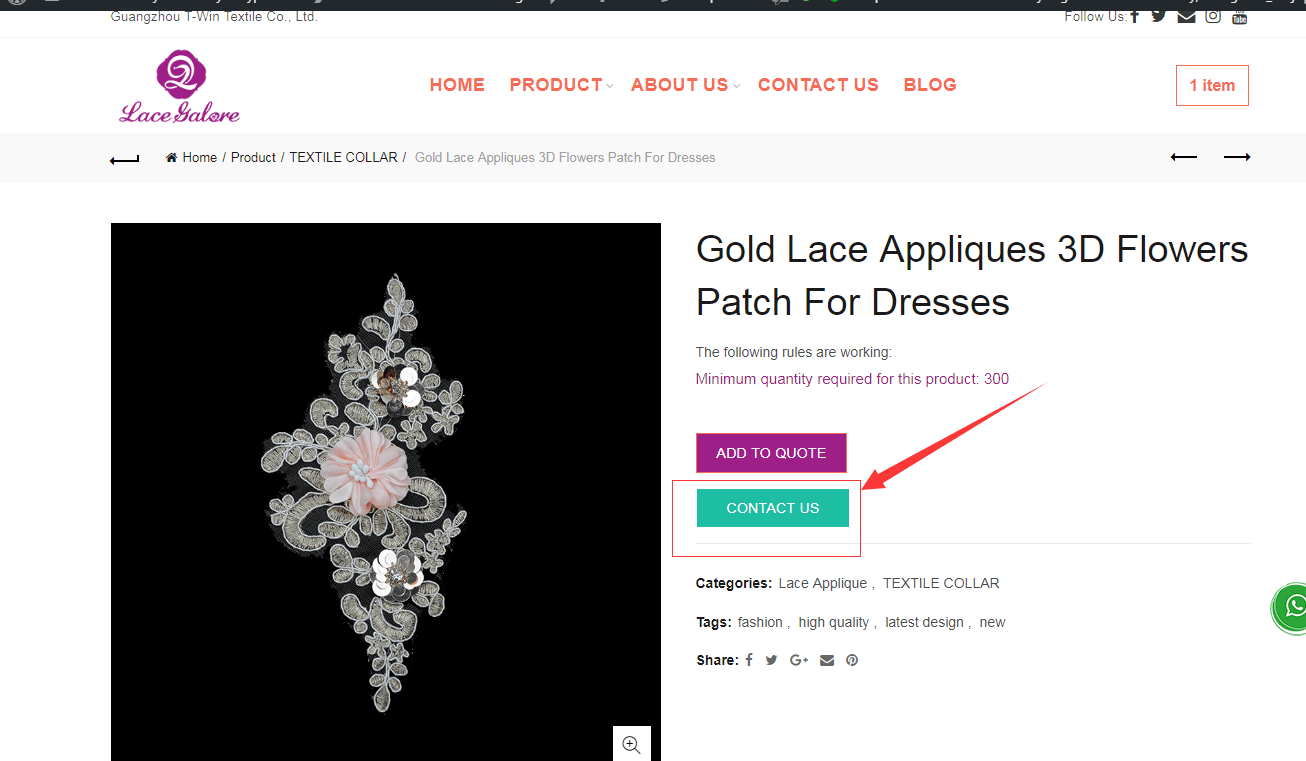
Task: Share on Pinterest via the share icon
Action: (x=852, y=660)
